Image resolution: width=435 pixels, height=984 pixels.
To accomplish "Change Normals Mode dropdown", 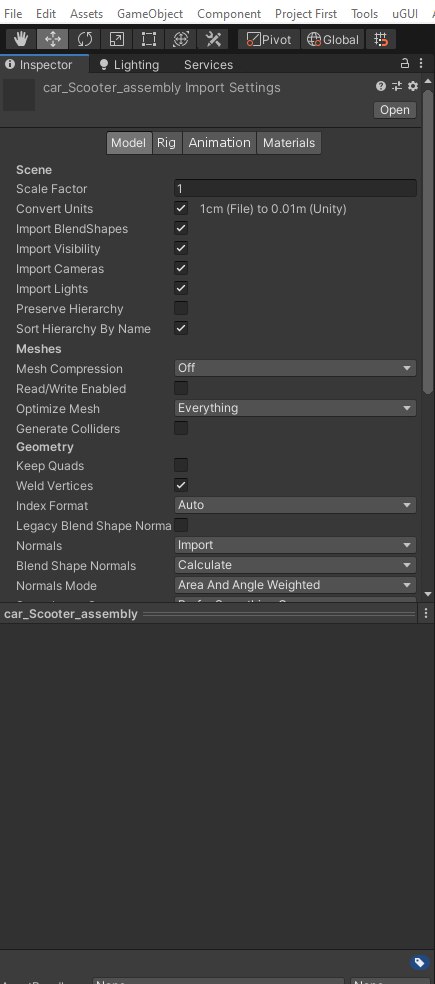I will (295, 586).
